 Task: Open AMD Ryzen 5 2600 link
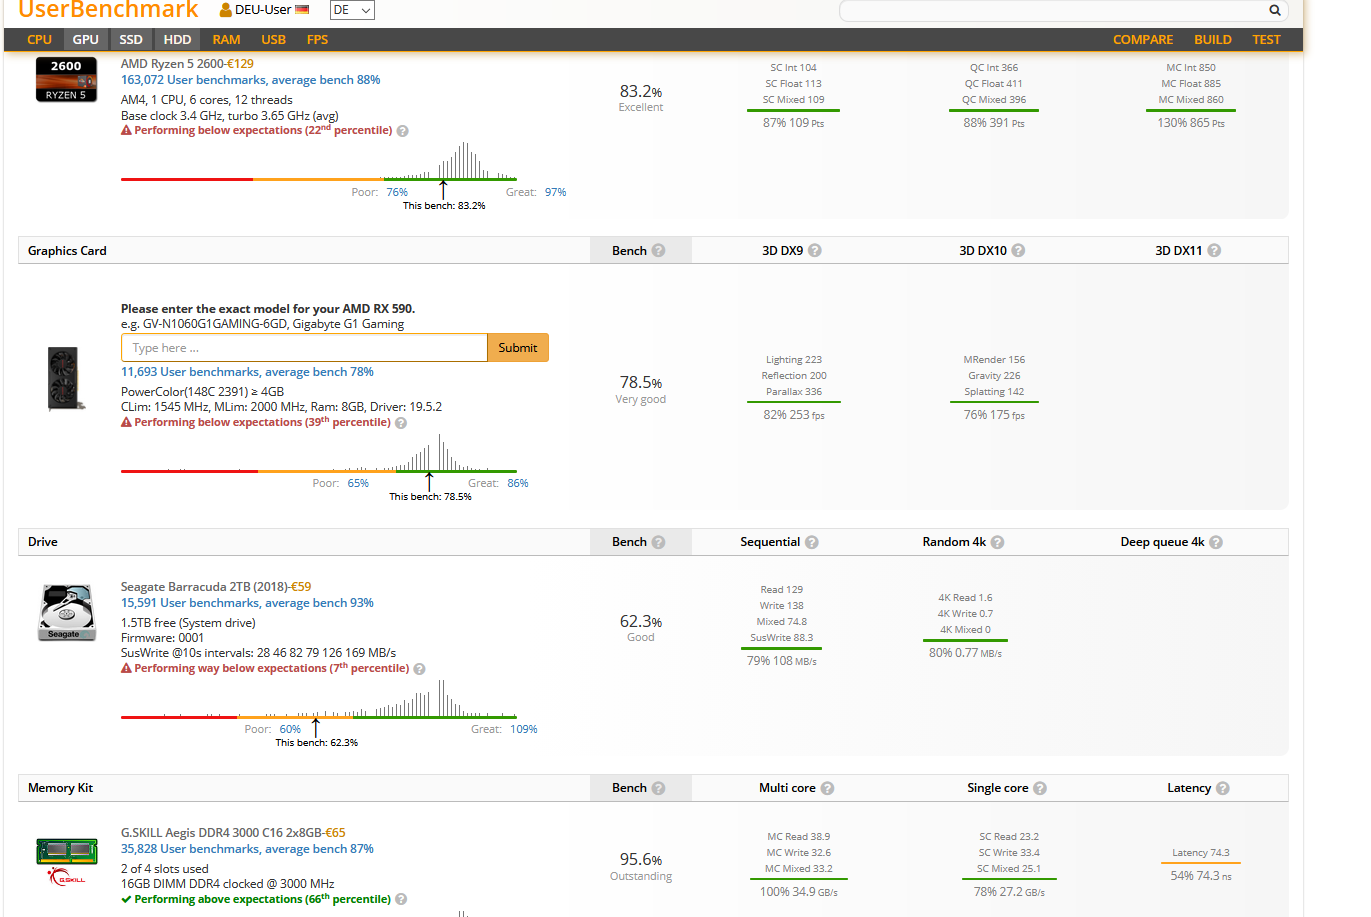[172, 64]
